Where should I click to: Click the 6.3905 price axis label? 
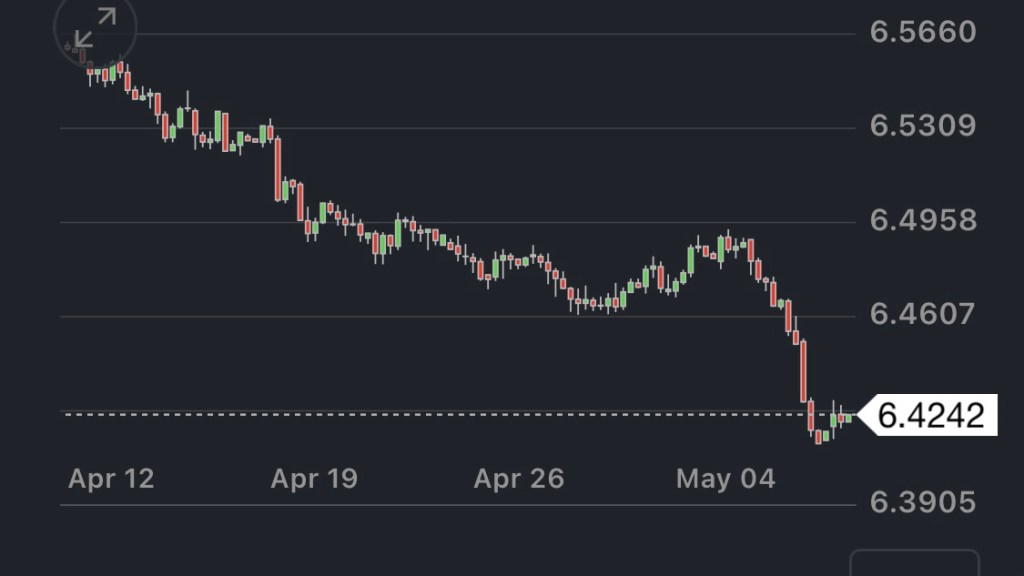[922, 502]
